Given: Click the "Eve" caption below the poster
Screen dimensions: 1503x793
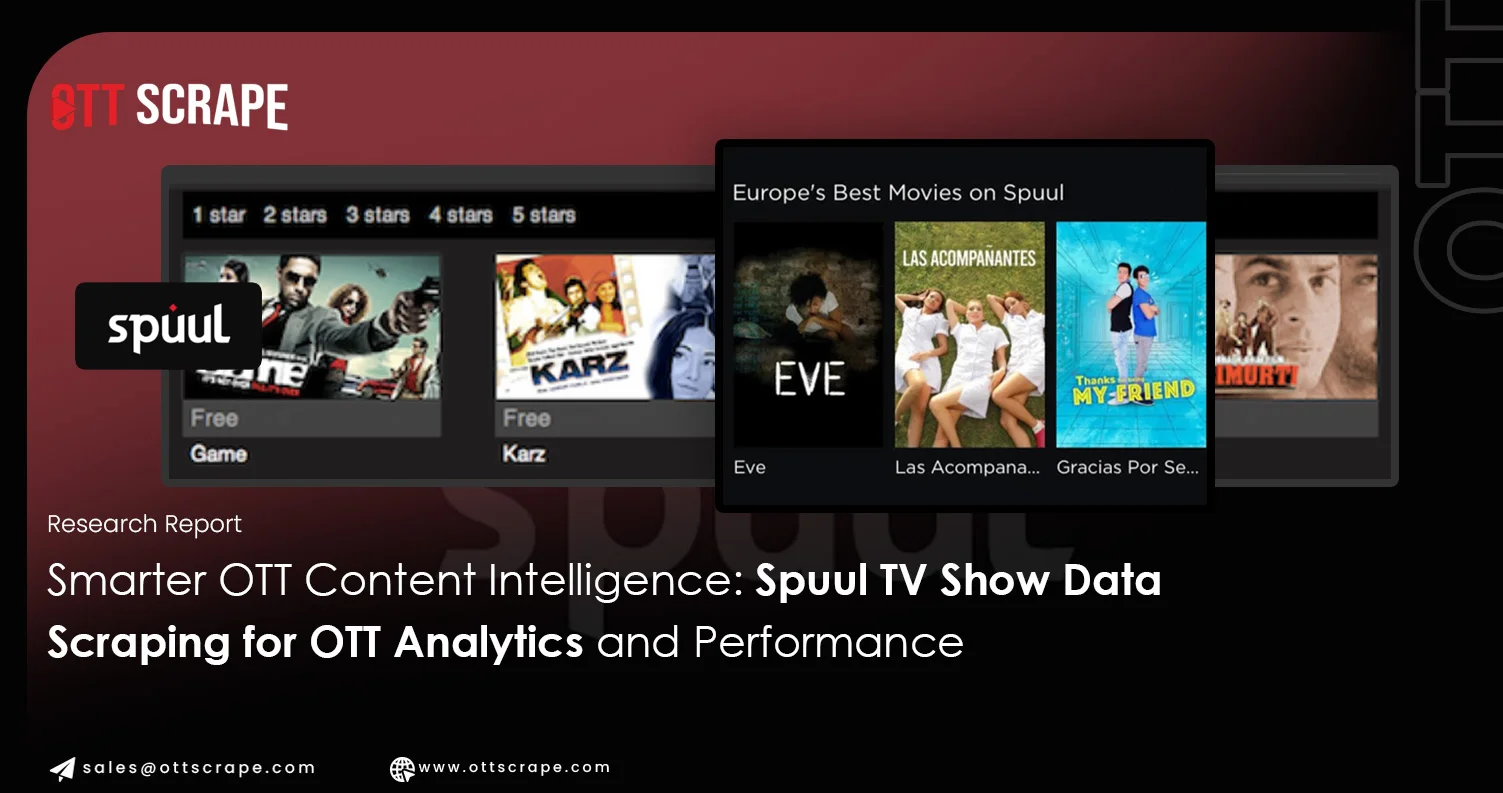Looking at the screenshot, I should point(750,467).
